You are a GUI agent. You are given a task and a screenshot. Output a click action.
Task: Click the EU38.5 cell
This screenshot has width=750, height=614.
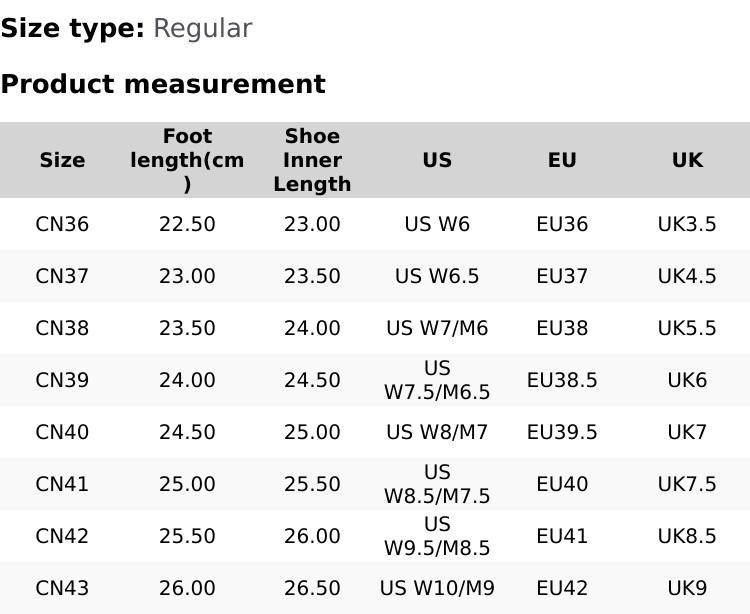pyautogui.click(x=562, y=380)
